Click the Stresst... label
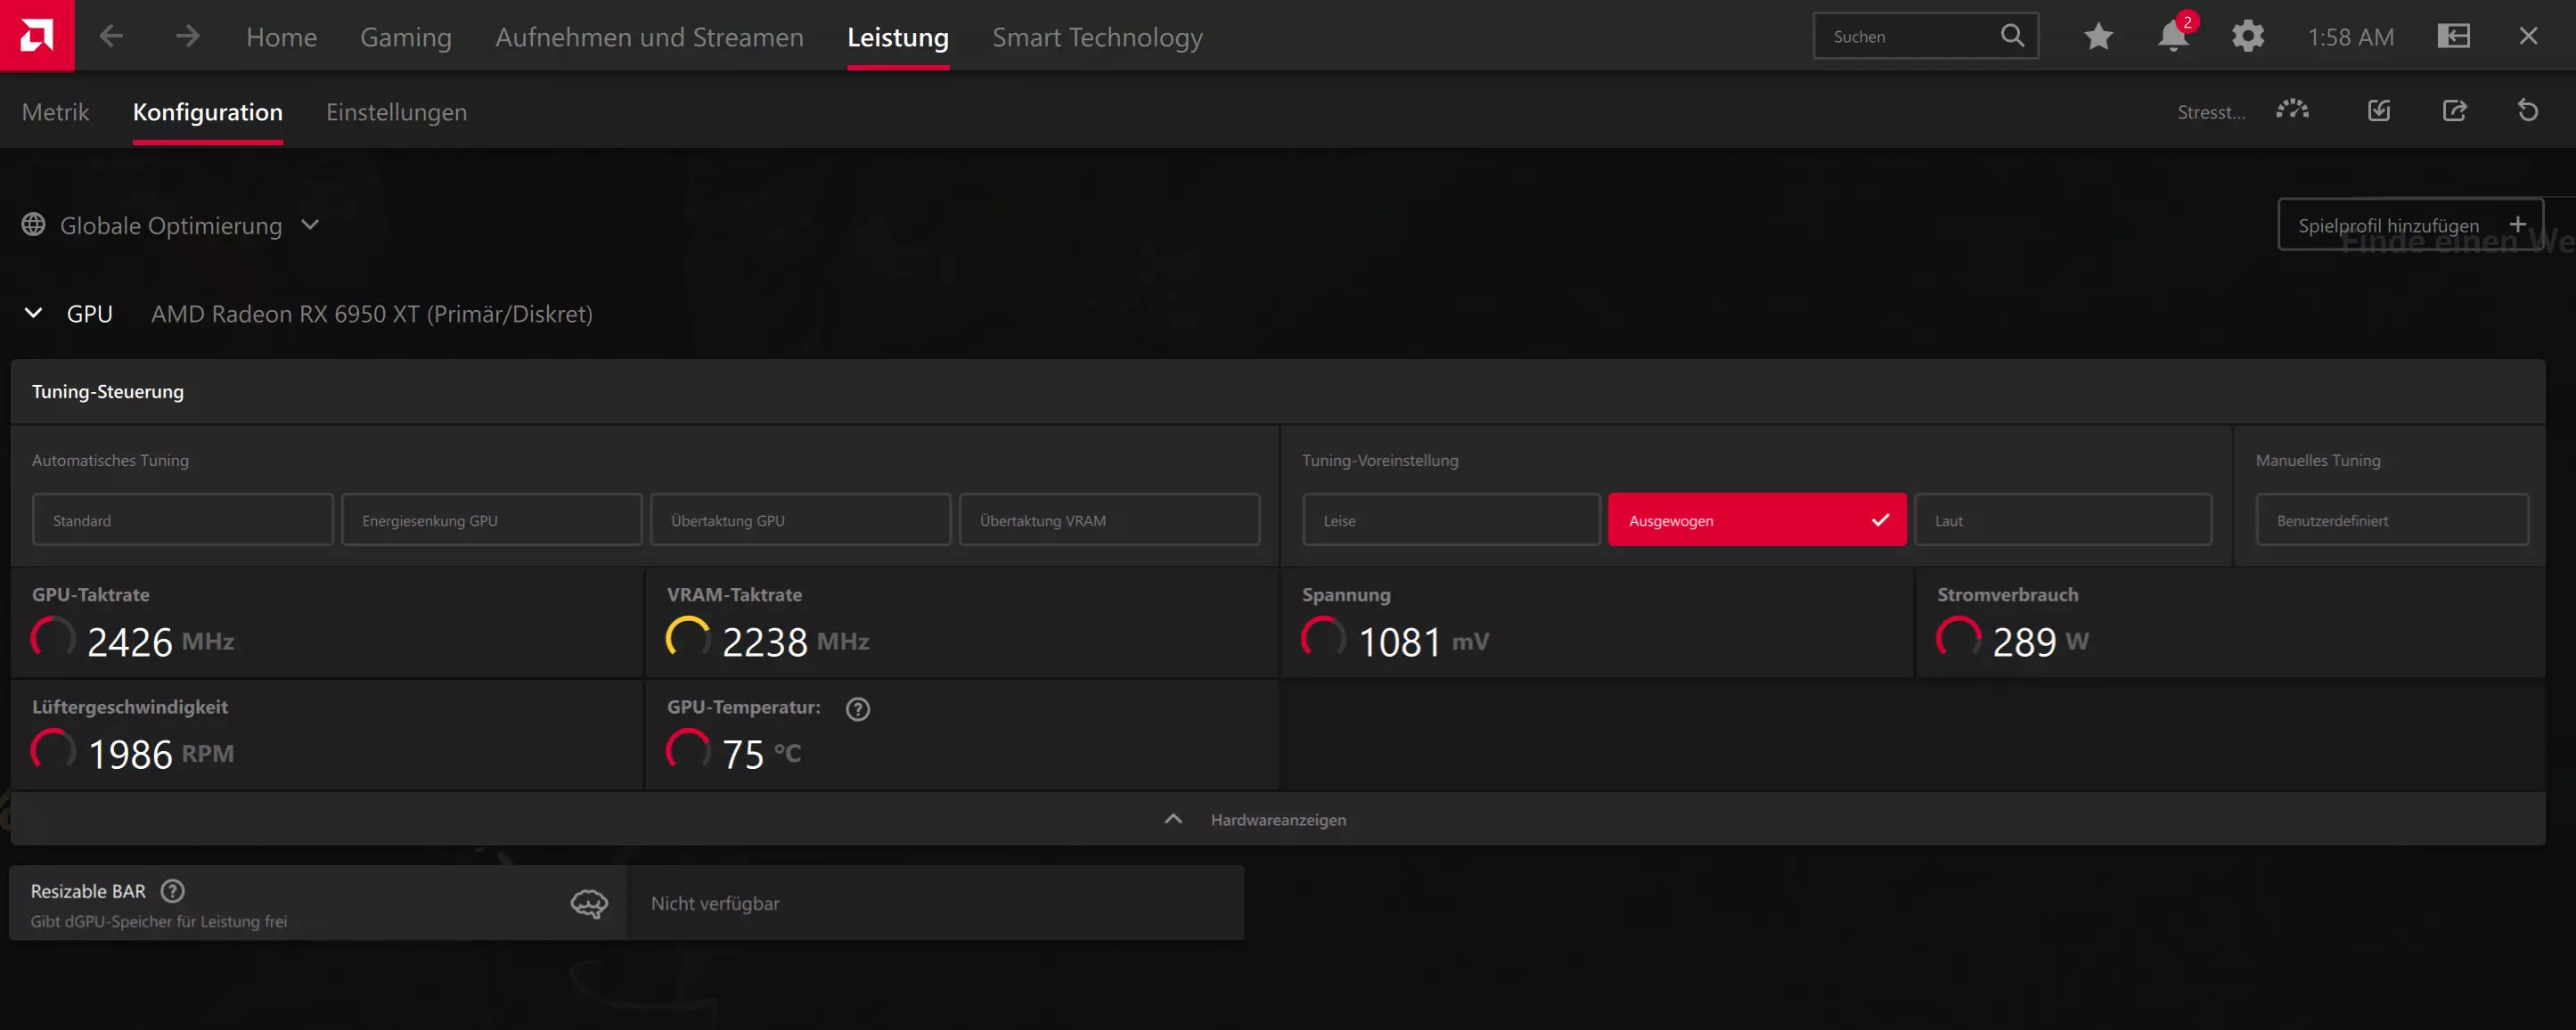2576x1030 pixels. point(2211,112)
